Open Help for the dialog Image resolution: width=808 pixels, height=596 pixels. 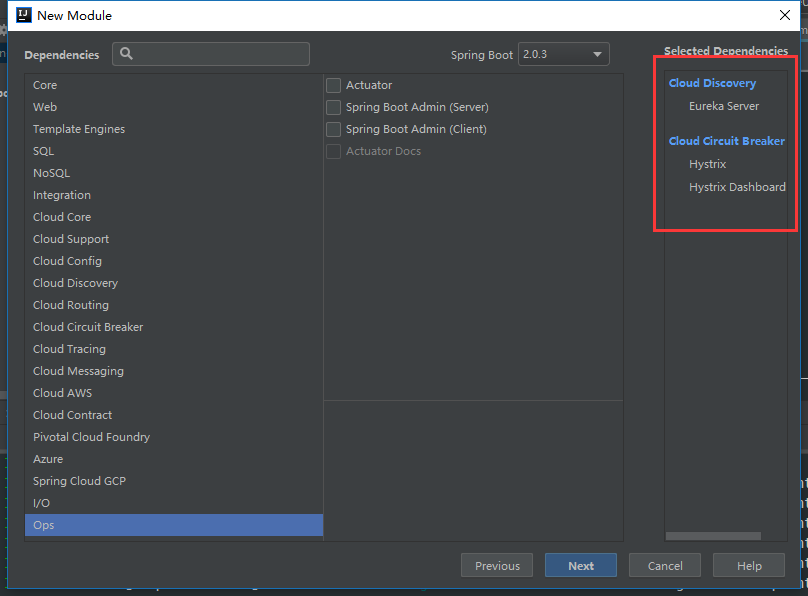(749, 566)
